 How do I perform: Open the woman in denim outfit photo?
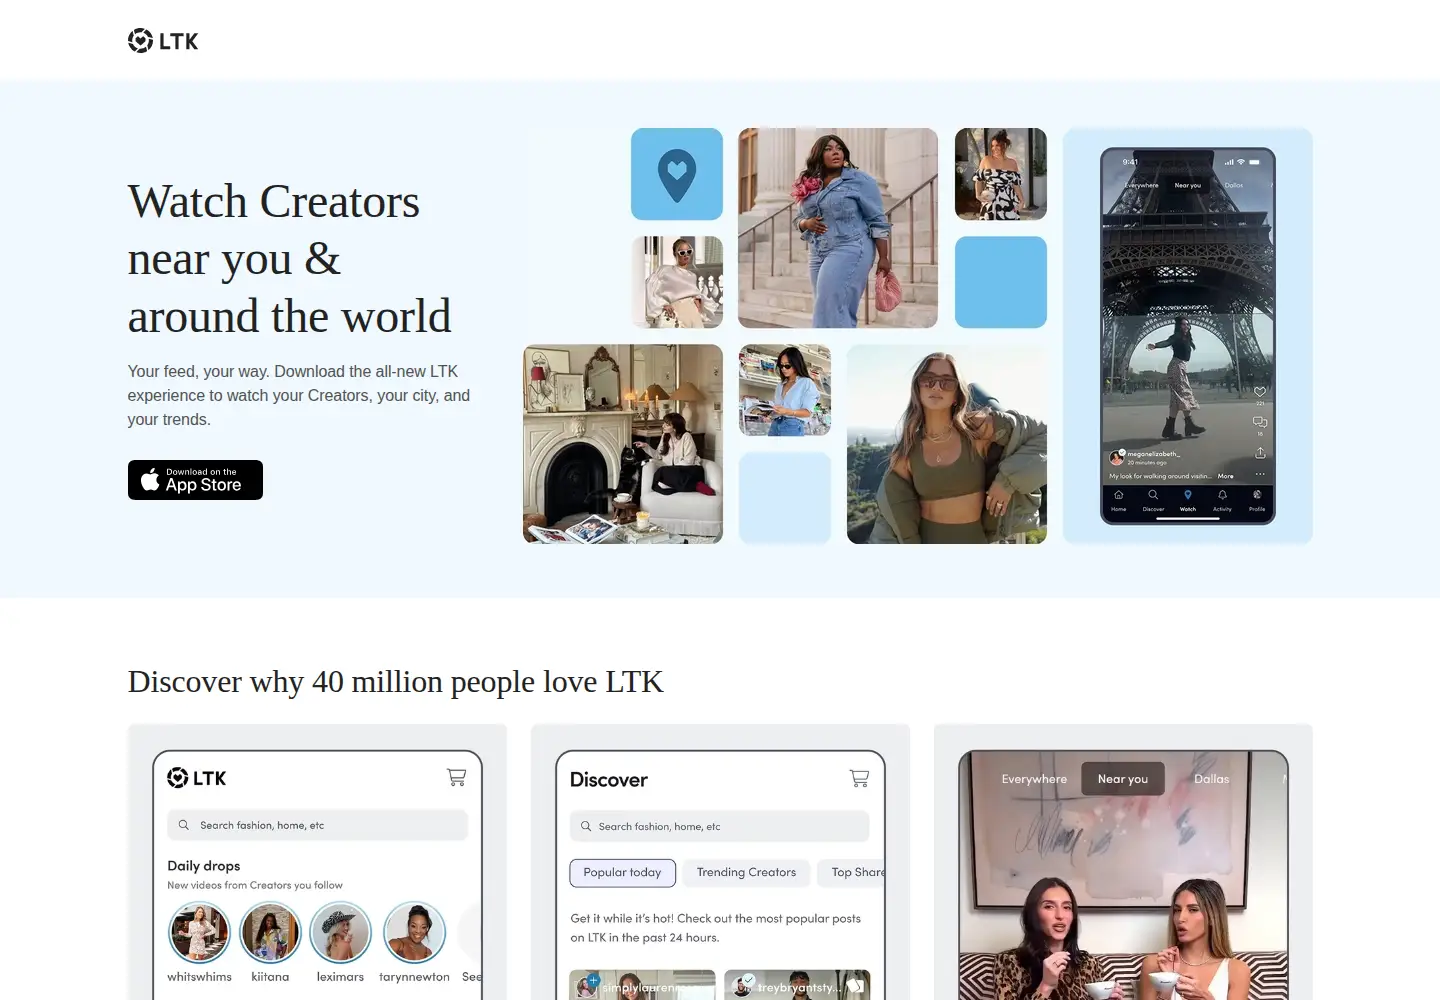point(838,228)
